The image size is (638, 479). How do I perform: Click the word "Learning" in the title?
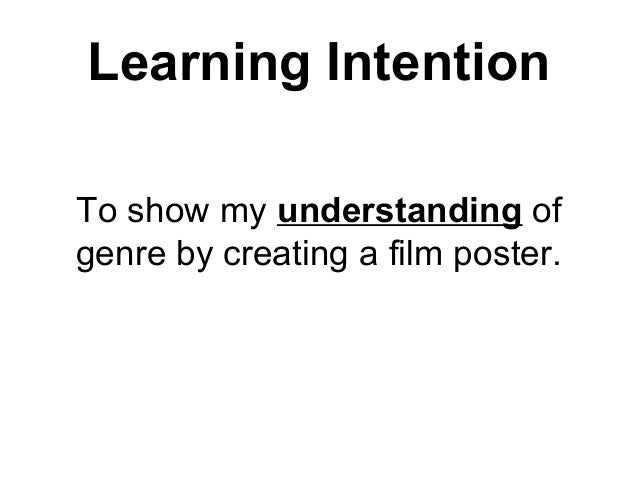tap(189, 65)
